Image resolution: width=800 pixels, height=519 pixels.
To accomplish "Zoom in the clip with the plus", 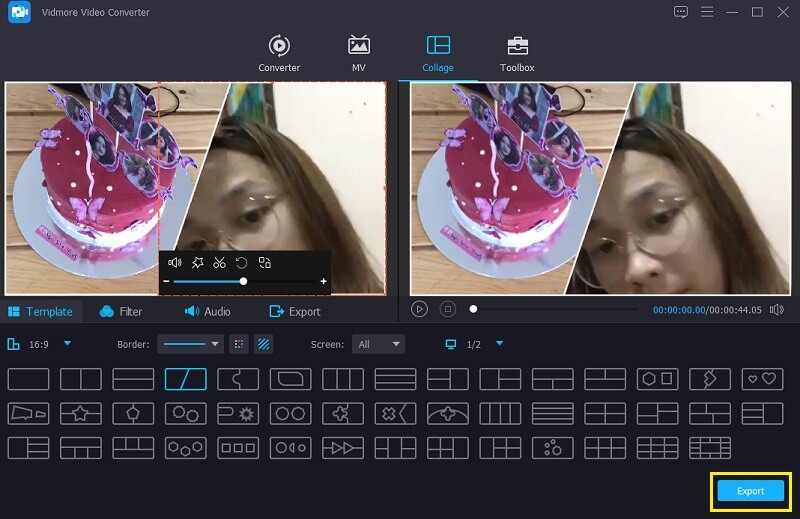I will (x=323, y=281).
